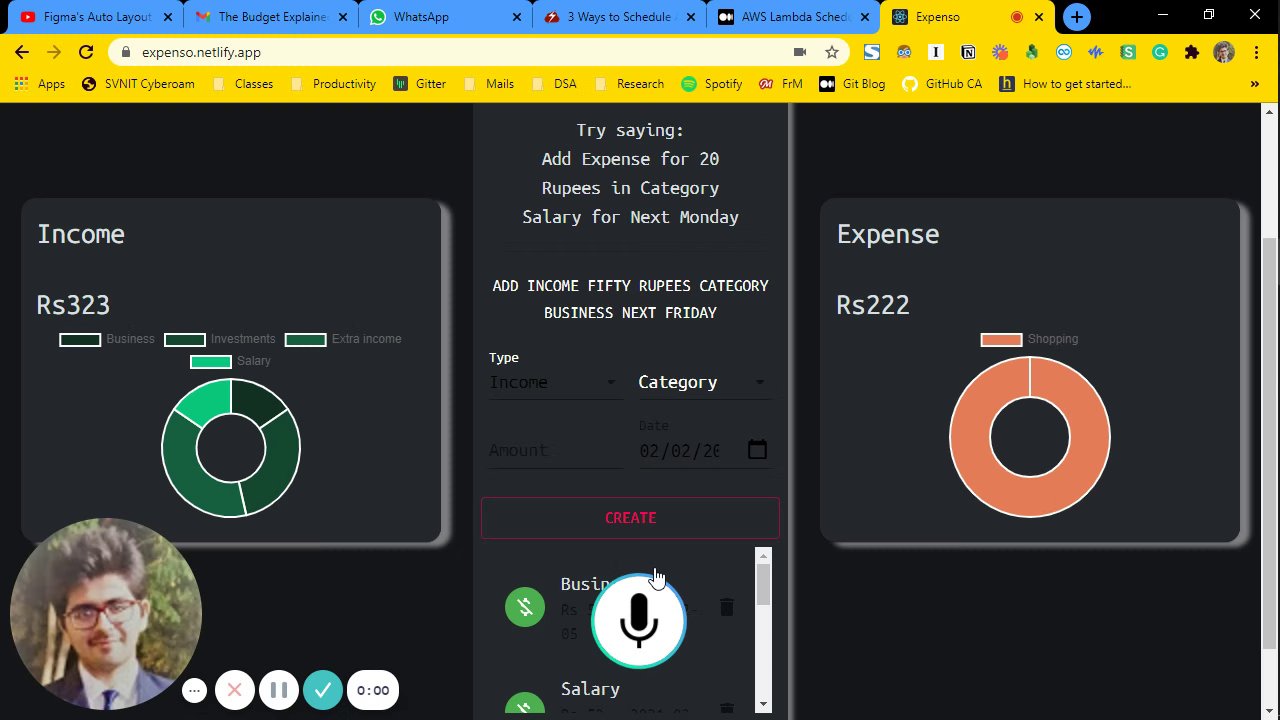The height and width of the screenshot is (720, 1280).
Task: Open the Research bookmarks folder
Action: pos(628,84)
